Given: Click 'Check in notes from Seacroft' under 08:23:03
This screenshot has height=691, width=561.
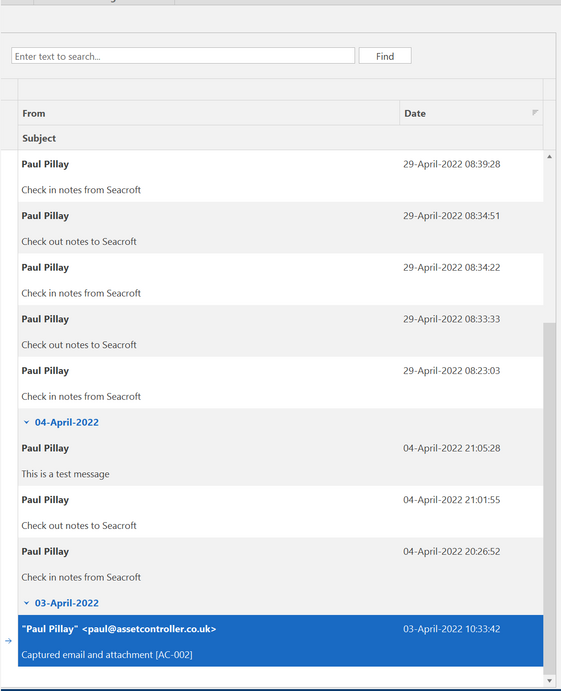Looking at the screenshot, I should 81,396.
